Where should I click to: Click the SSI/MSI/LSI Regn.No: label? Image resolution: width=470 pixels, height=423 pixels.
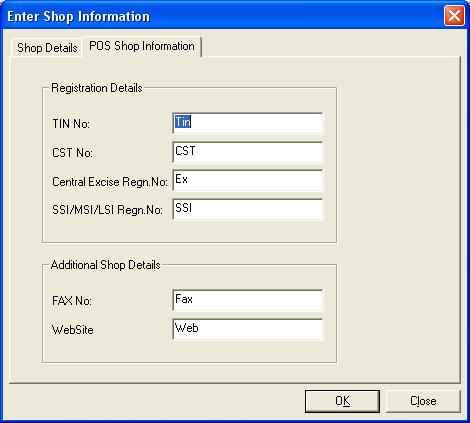107,210
